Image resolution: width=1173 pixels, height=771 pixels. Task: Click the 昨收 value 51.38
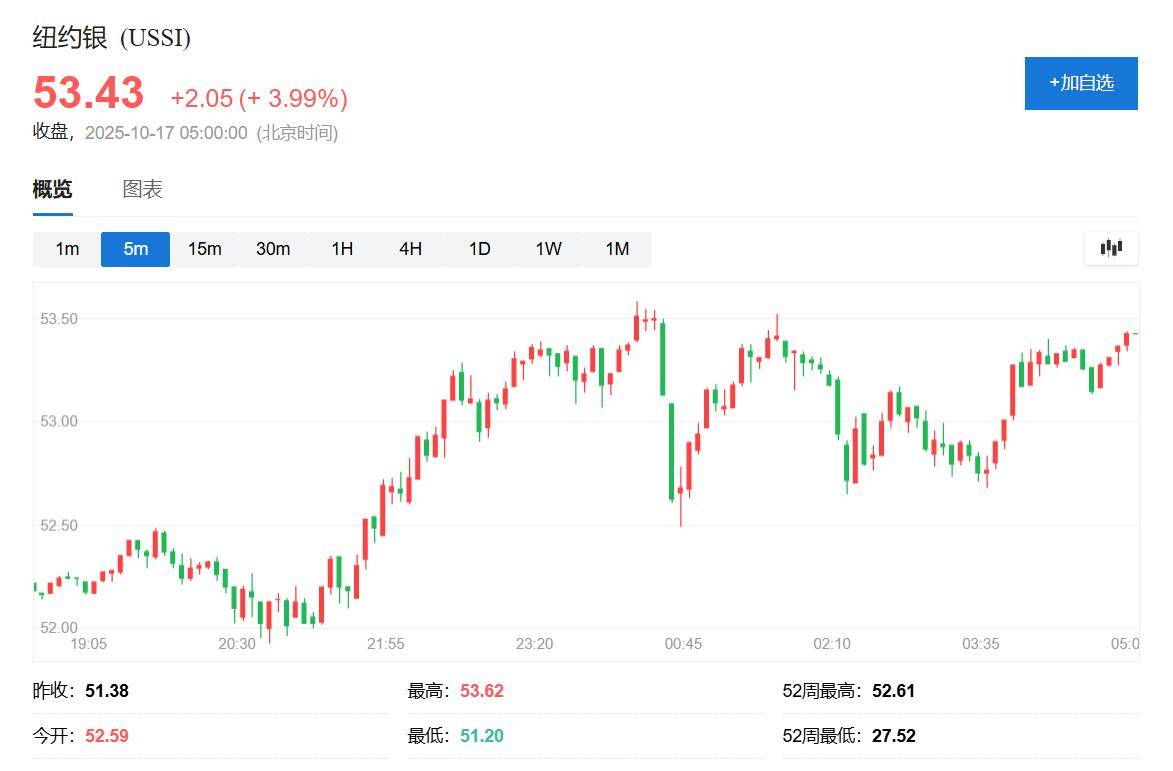107,691
